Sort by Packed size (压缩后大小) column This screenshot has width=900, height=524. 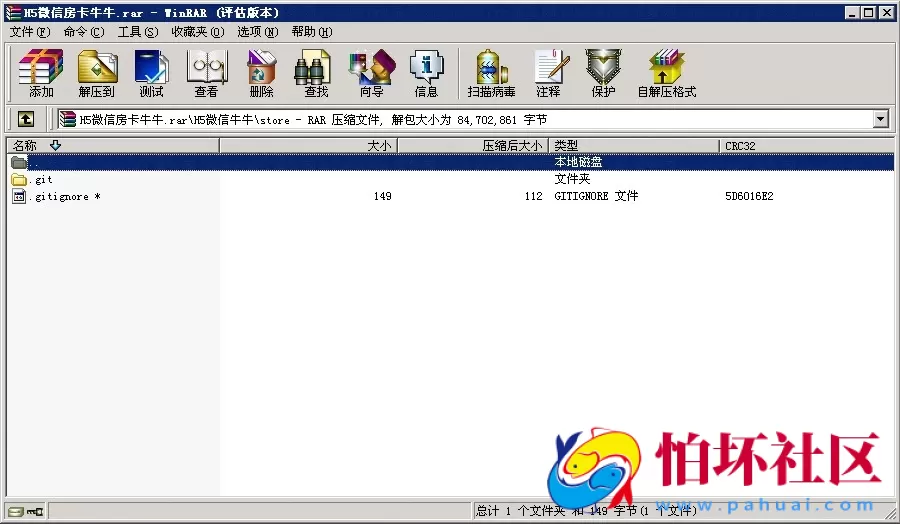[473, 146]
